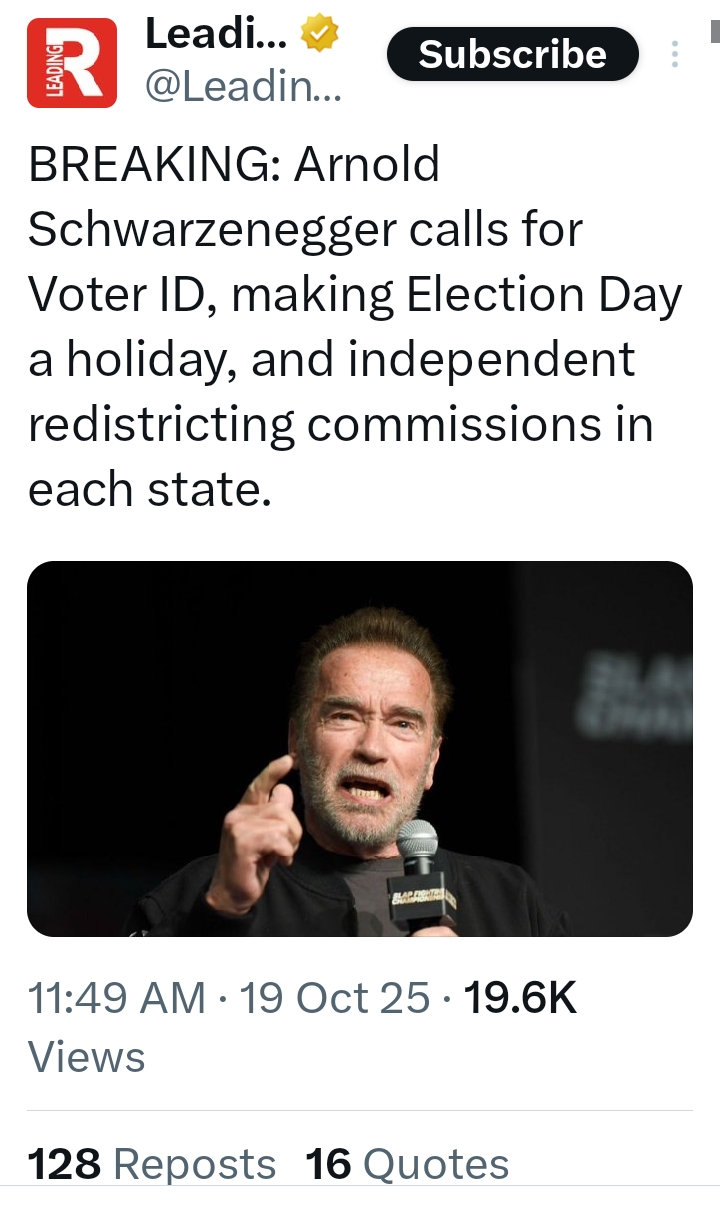Screen dimensions: 720x1219
Task: Tap the account display name "Leadi..."
Action: 217,36
